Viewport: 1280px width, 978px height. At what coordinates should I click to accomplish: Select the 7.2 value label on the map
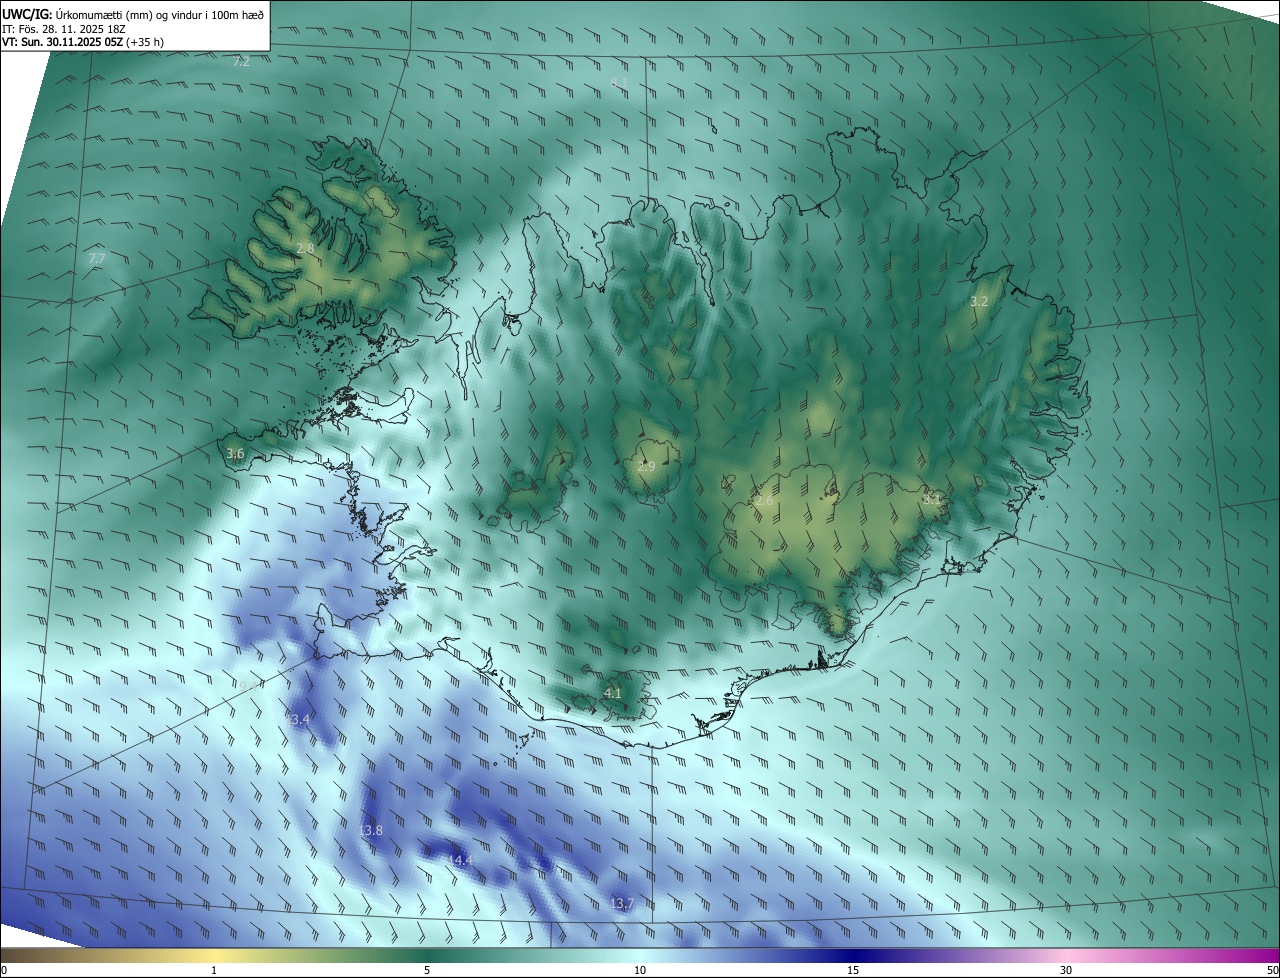tap(241, 62)
